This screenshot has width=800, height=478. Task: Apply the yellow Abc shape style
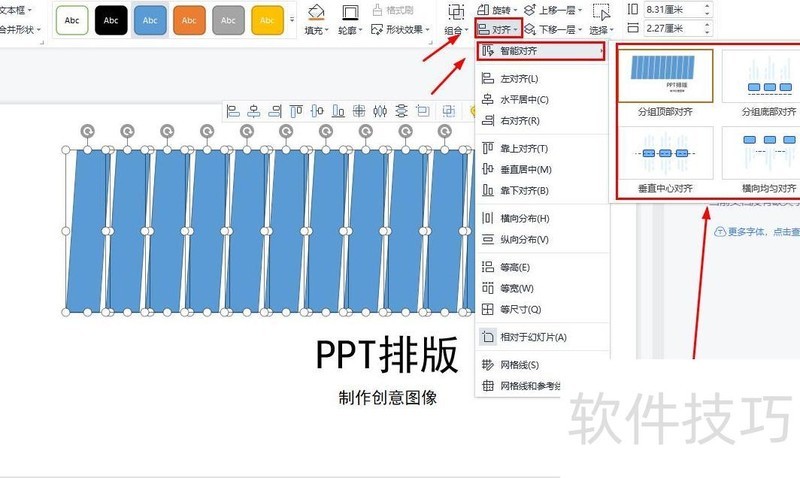click(x=267, y=20)
